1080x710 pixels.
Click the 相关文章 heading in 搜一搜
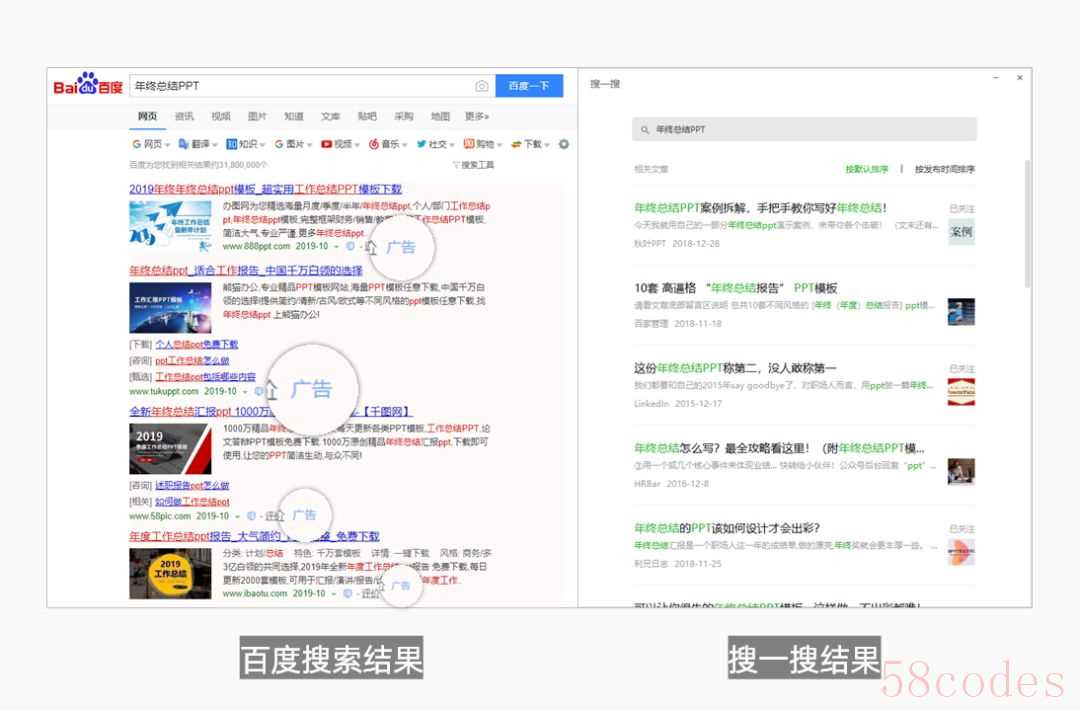coord(651,169)
